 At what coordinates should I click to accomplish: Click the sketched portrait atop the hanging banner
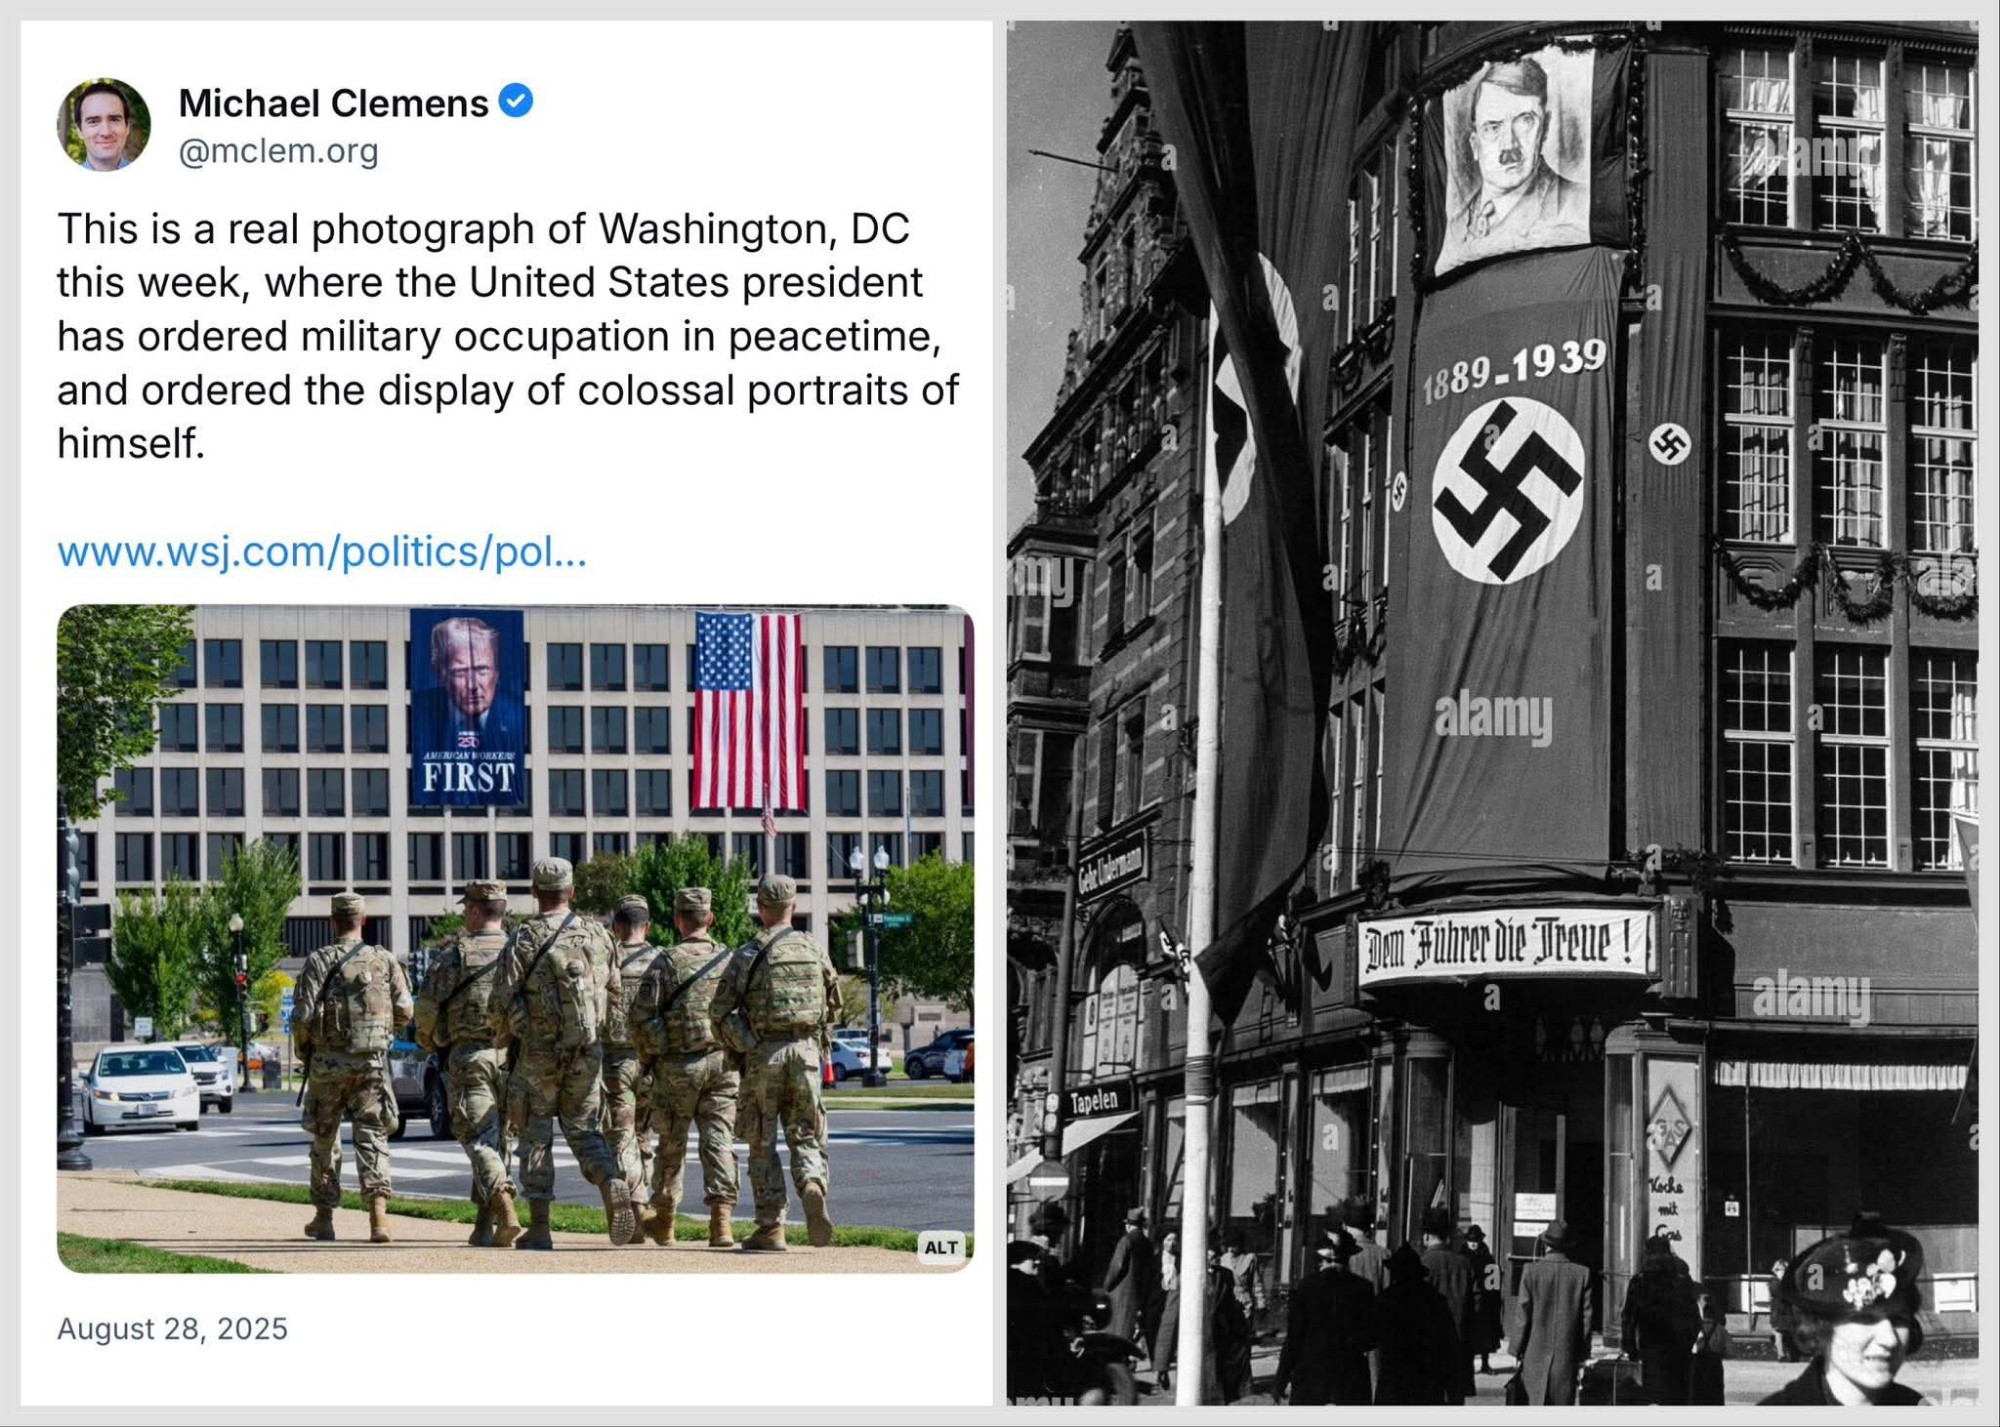pos(1514,162)
